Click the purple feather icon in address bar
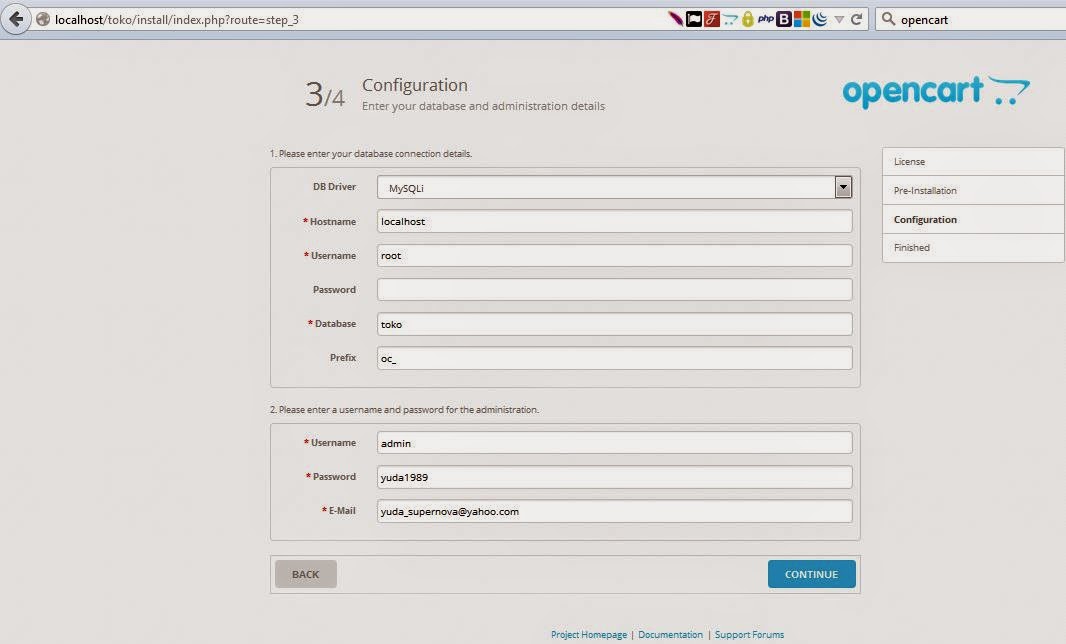Screen dimensions: 1066x644 pyautogui.click(x=675, y=19)
